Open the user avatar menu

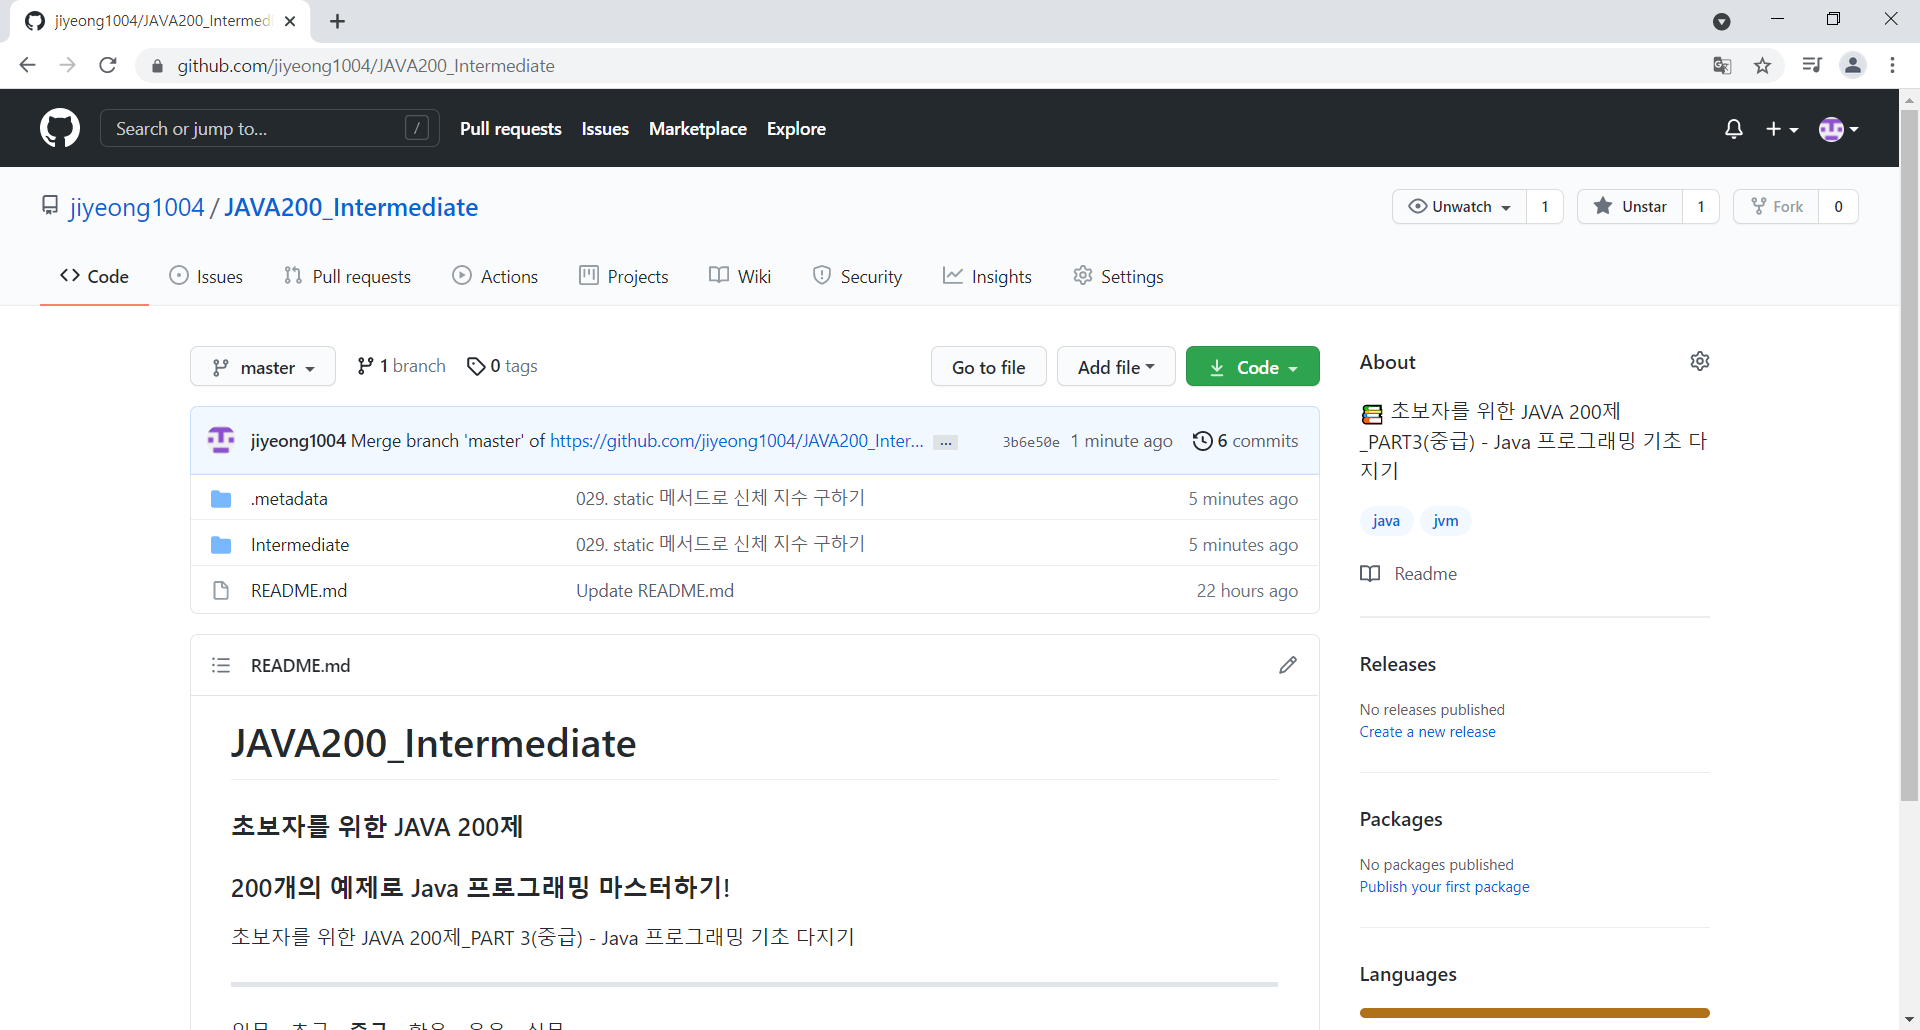pyautogui.click(x=1838, y=129)
